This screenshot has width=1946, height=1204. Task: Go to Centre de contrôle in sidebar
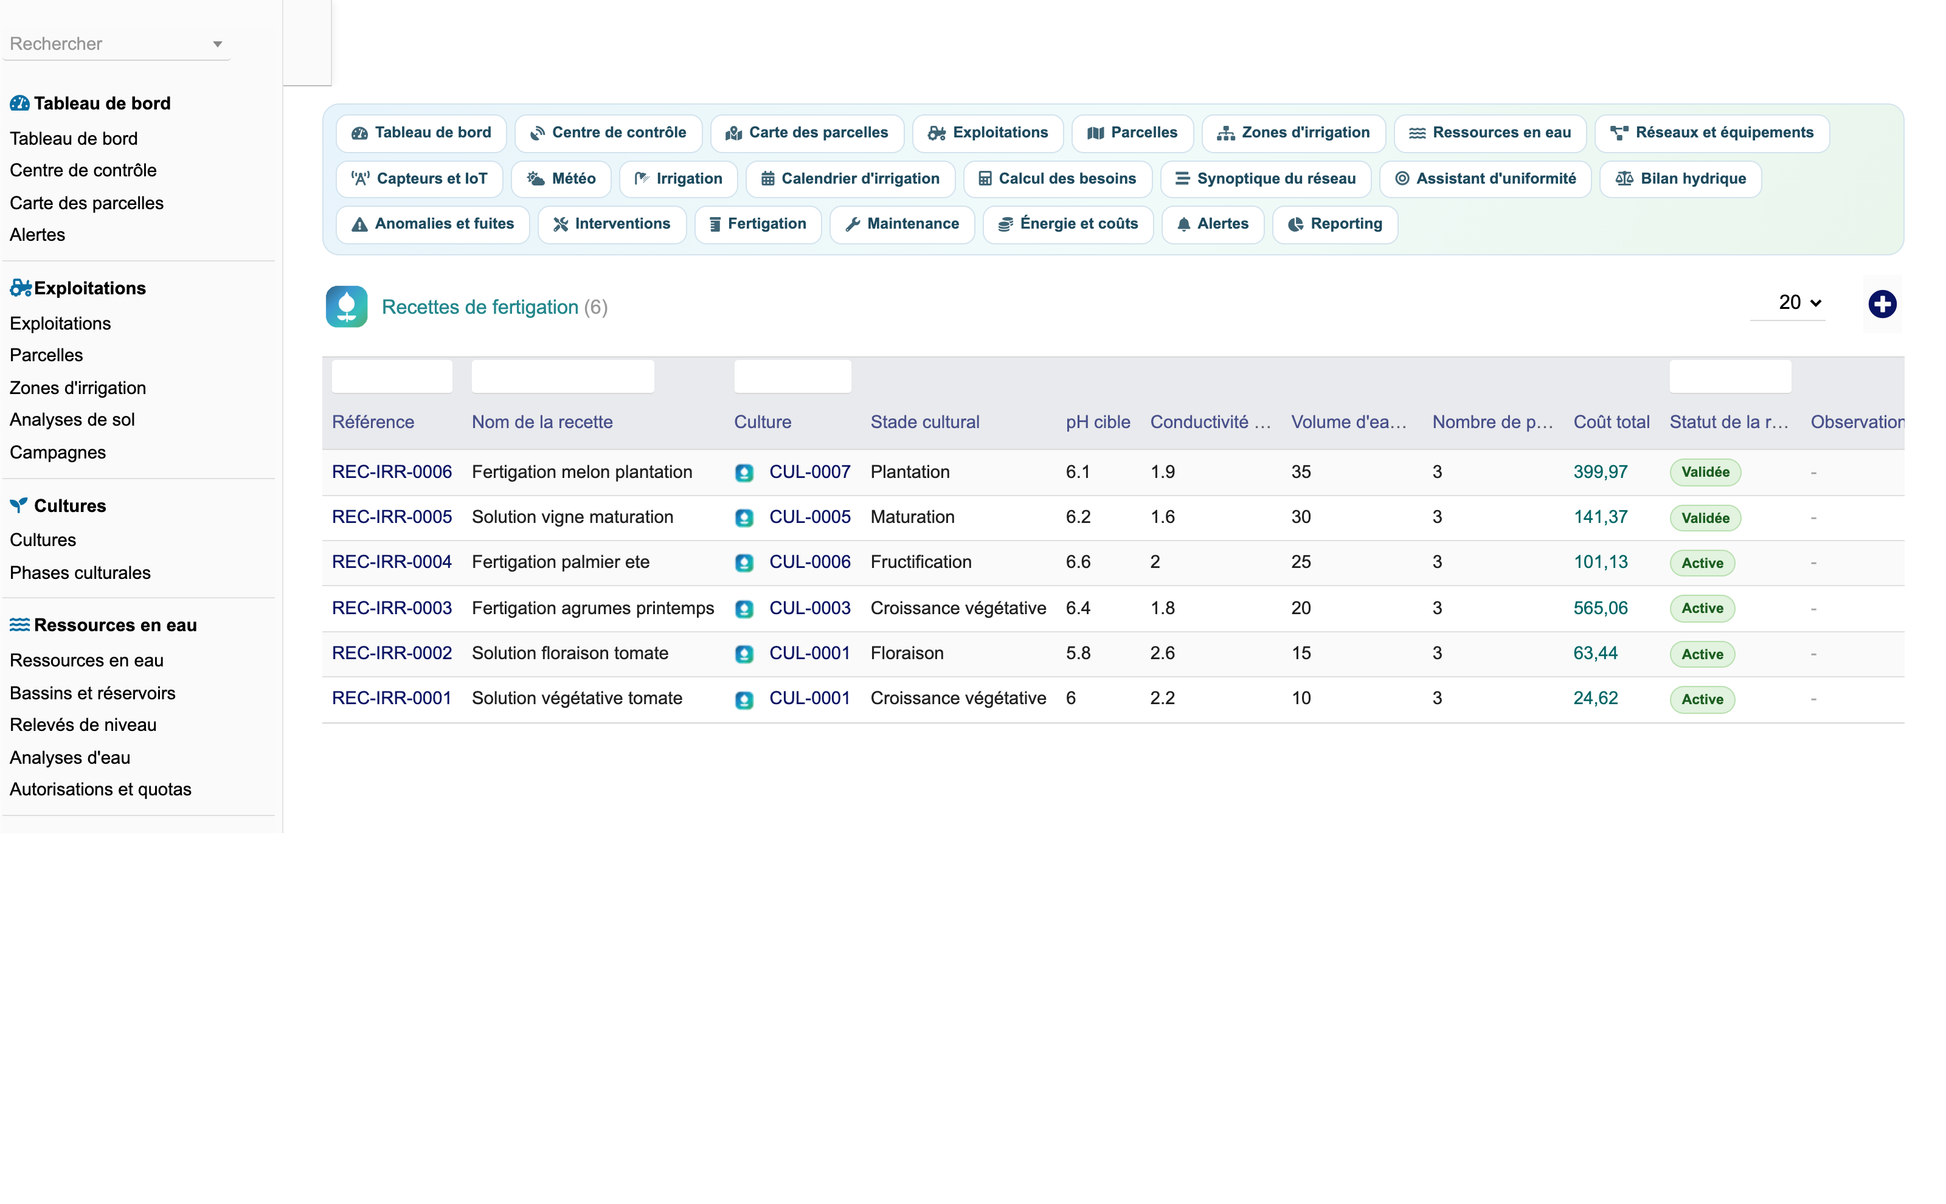(x=83, y=170)
